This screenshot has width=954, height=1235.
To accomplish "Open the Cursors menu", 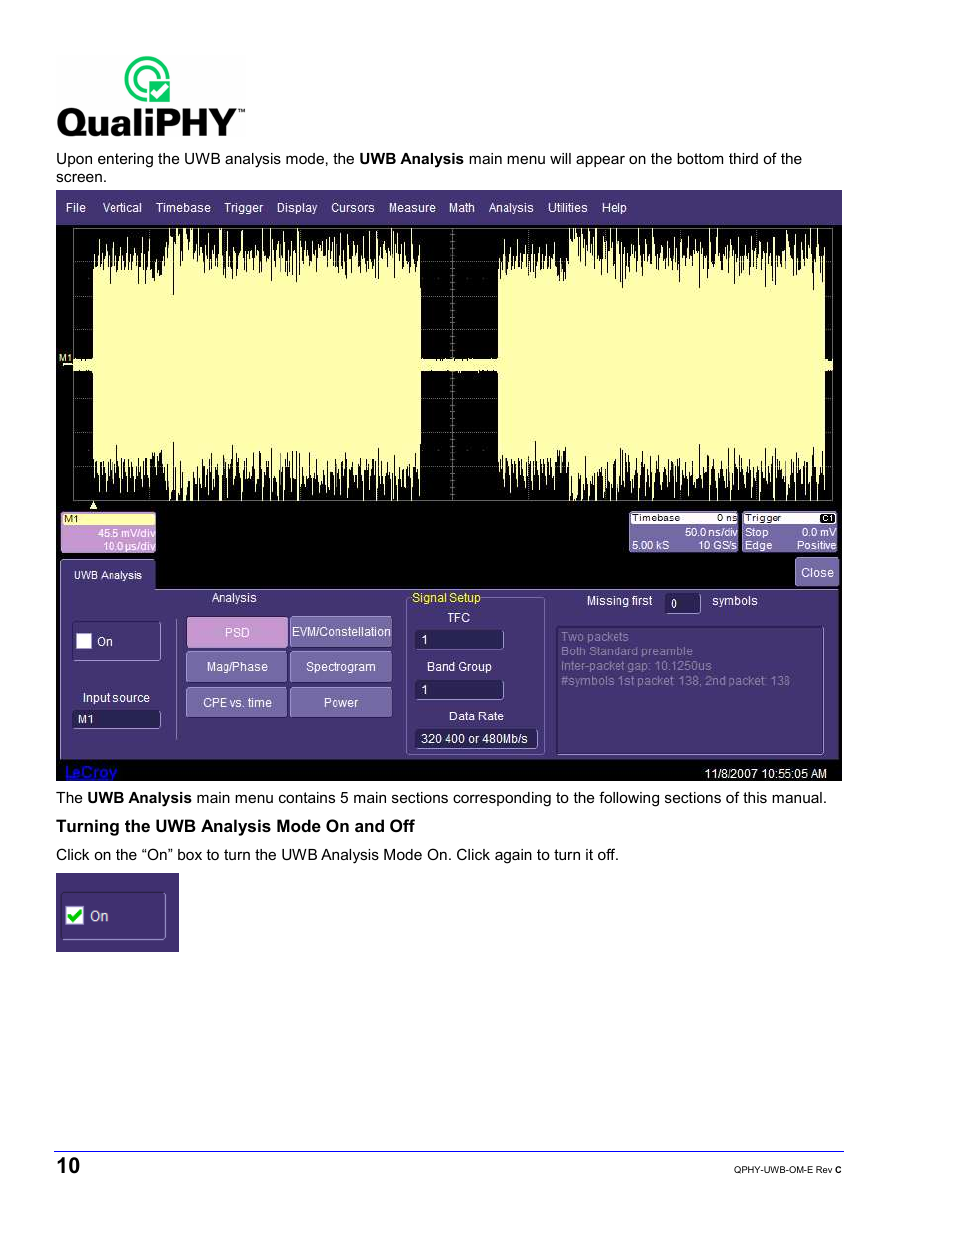I will click(x=353, y=208).
